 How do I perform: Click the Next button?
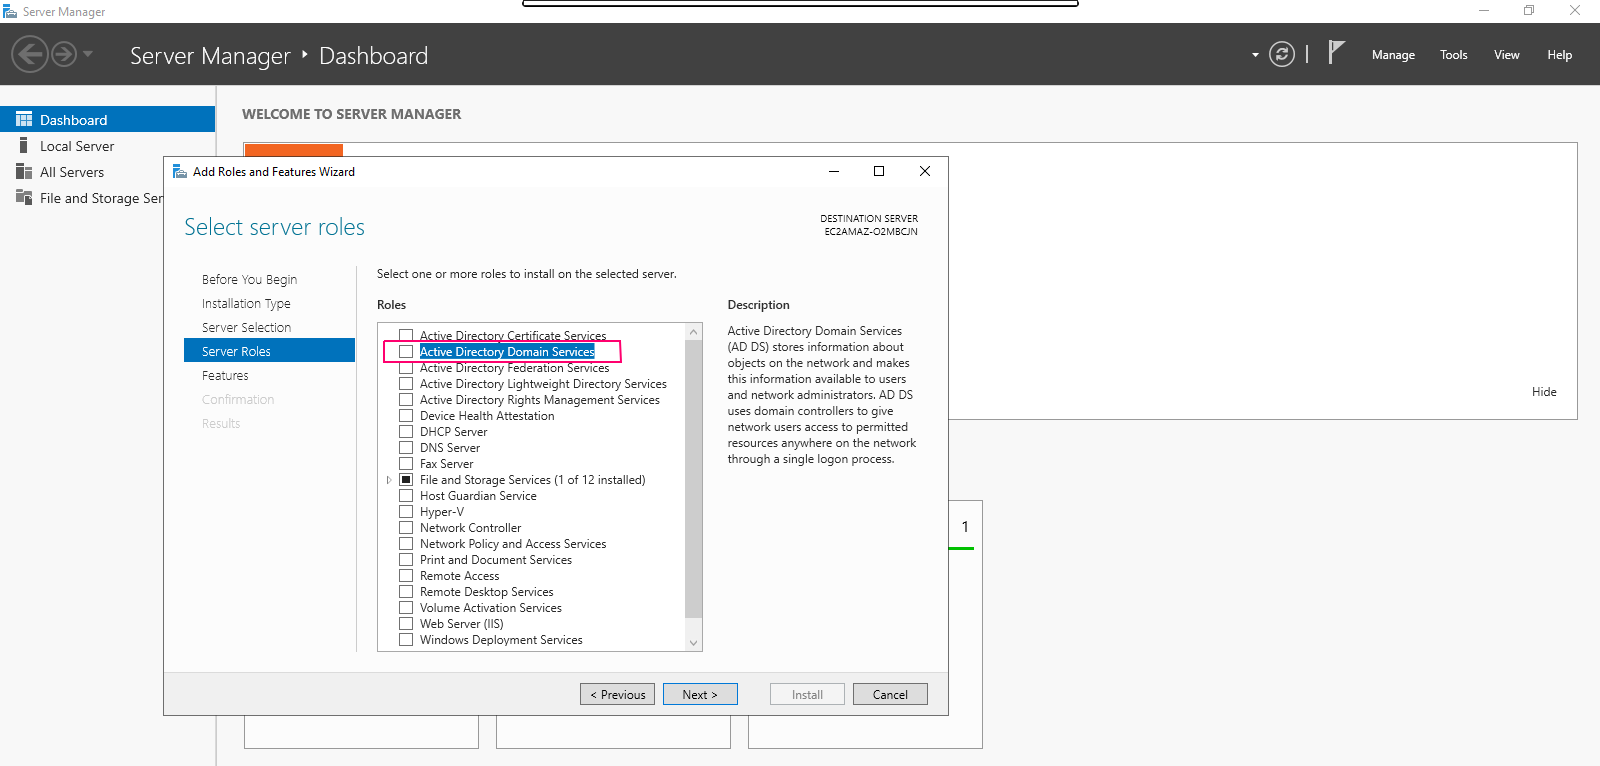pyautogui.click(x=700, y=694)
